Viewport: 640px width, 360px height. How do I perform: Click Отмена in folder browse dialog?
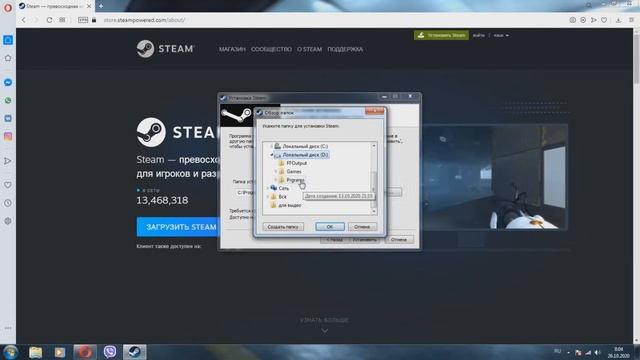pos(362,227)
